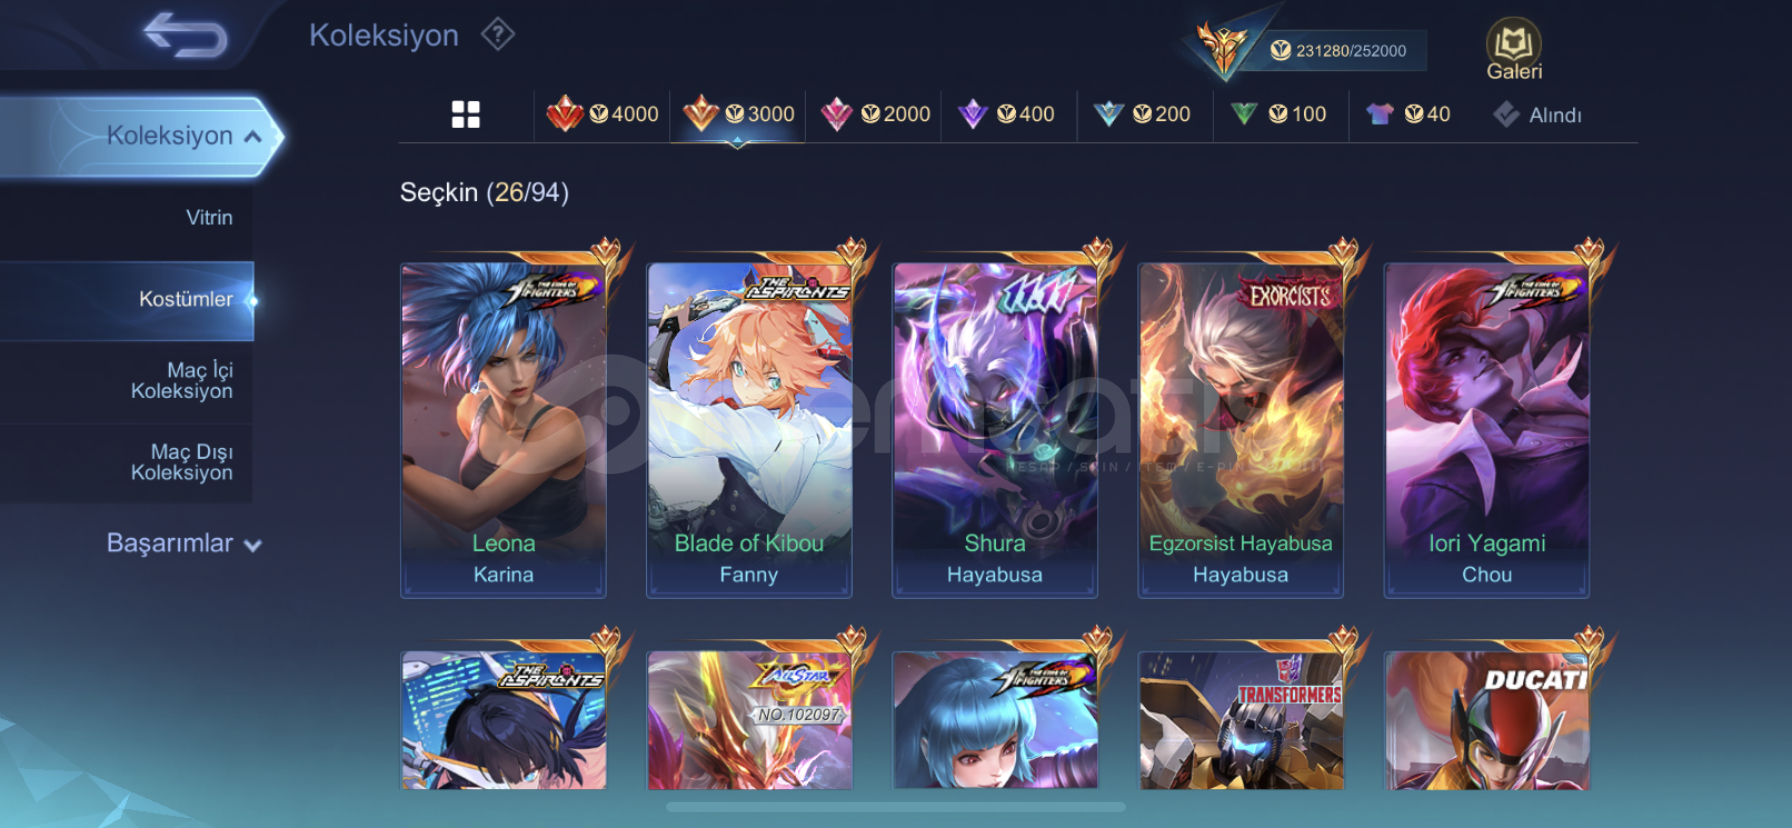Open the Galeri icon
The width and height of the screenshot is (1792, 828).
[1514, 50]
